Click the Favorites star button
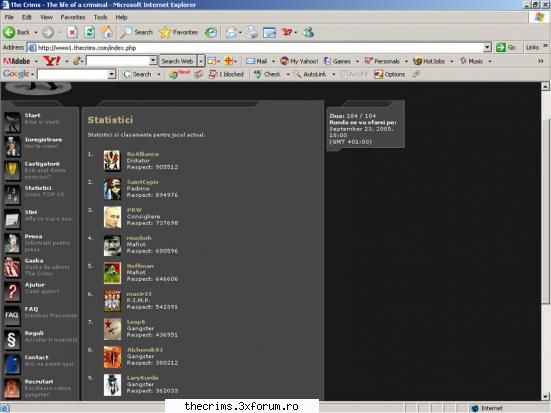Viewport: 551px width, 413px height. (179, 32)
